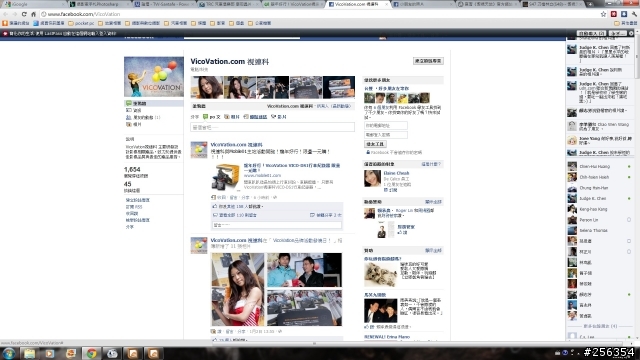
Task: Open the file explorer taskbar icon
Action: tap(29, 353)
